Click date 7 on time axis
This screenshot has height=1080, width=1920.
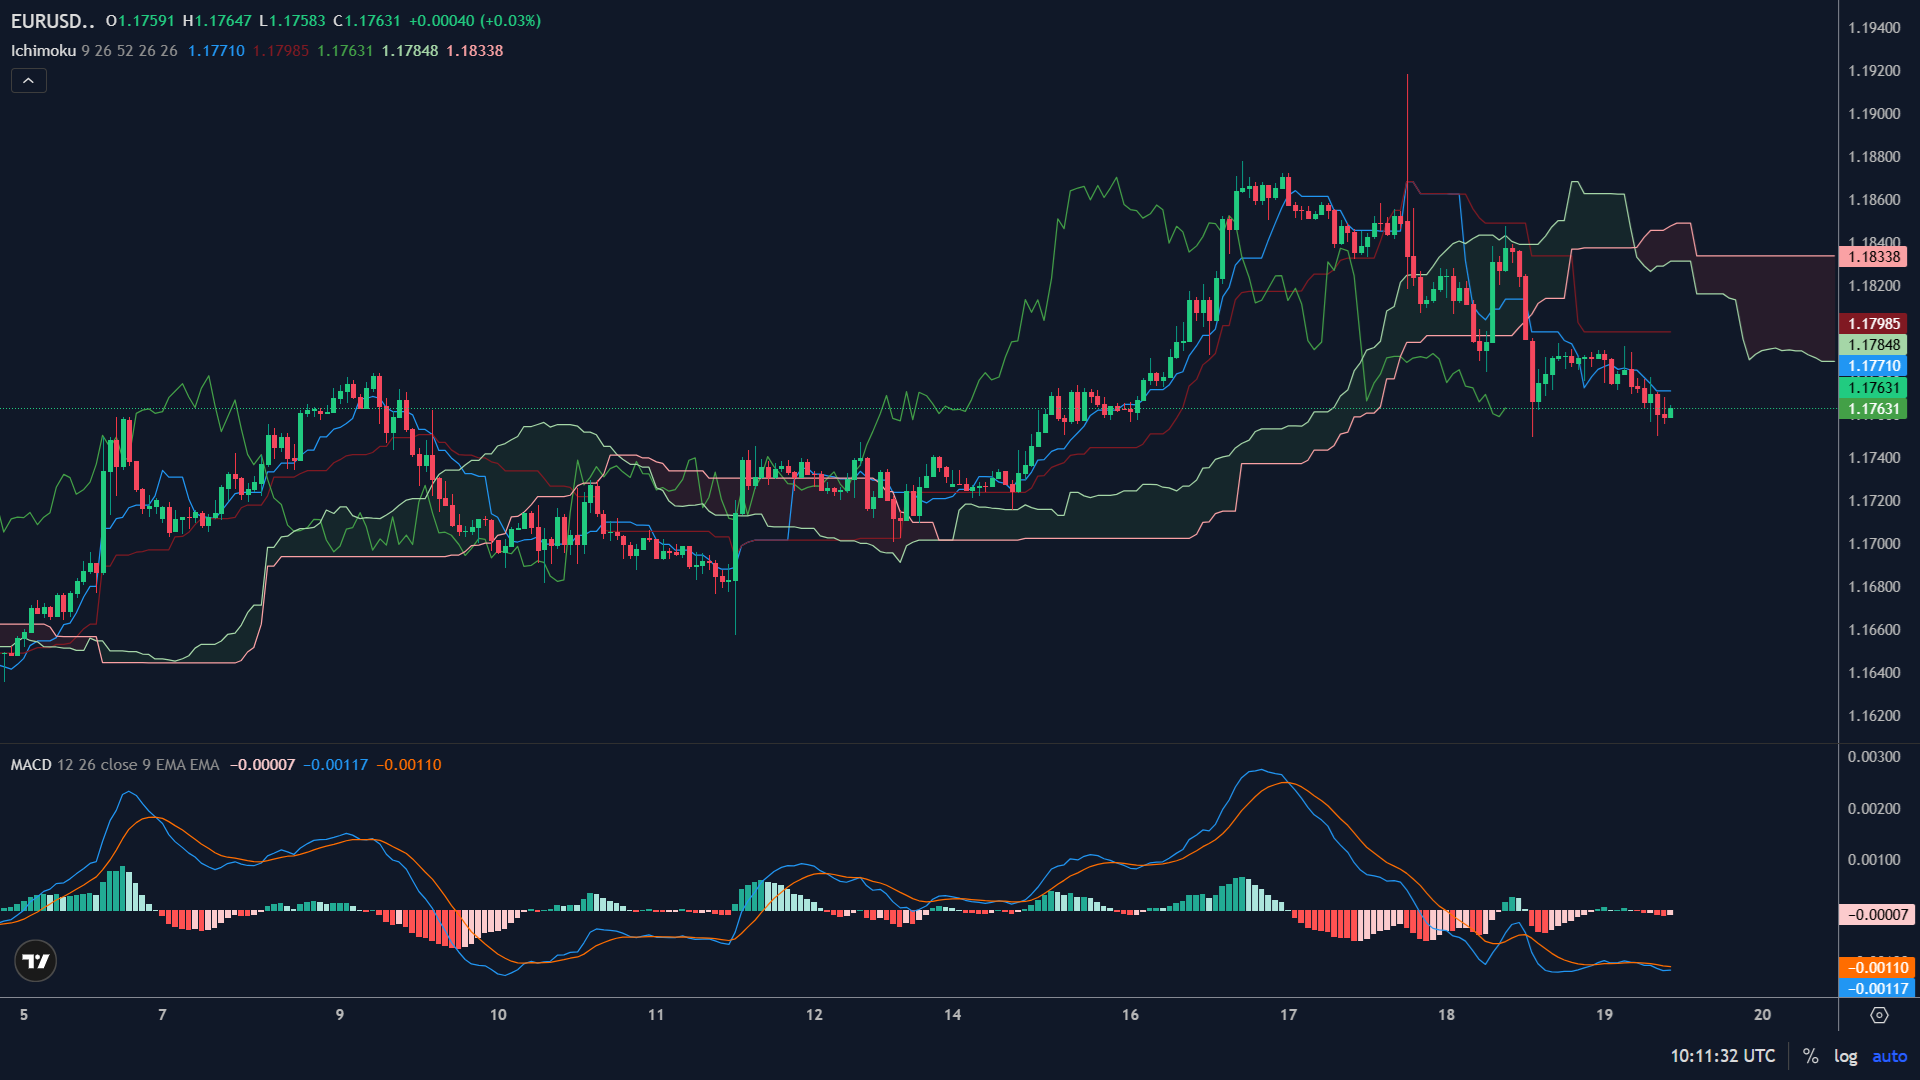point(162,1015)
